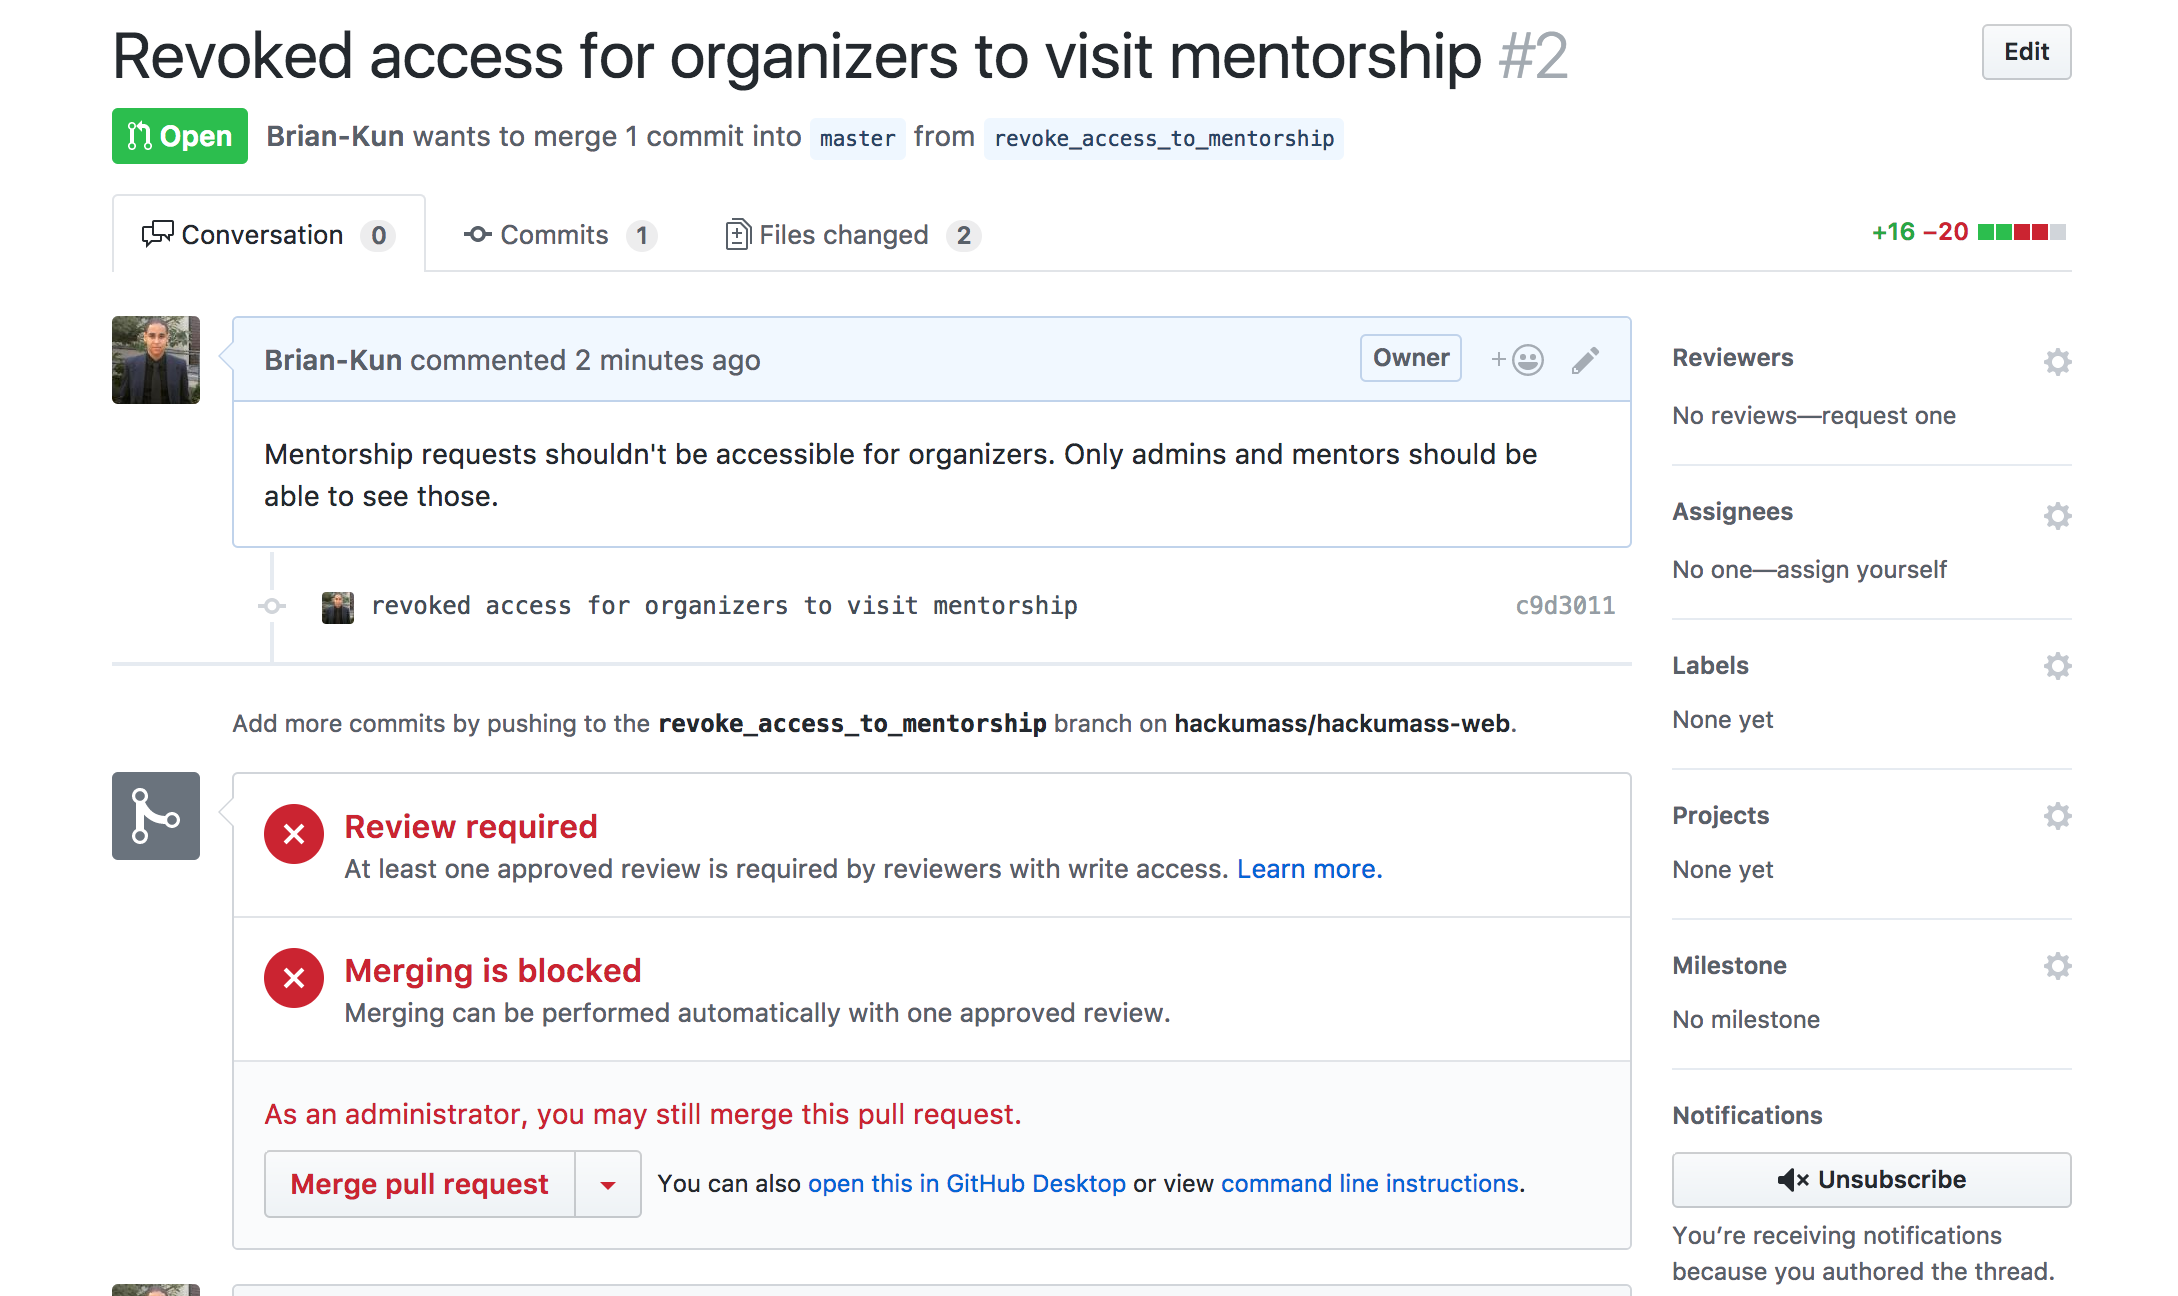This screenshot has width=2178, height=1296.
Task: Open command line instructions link
Action: click(x=1369, y=1184)
